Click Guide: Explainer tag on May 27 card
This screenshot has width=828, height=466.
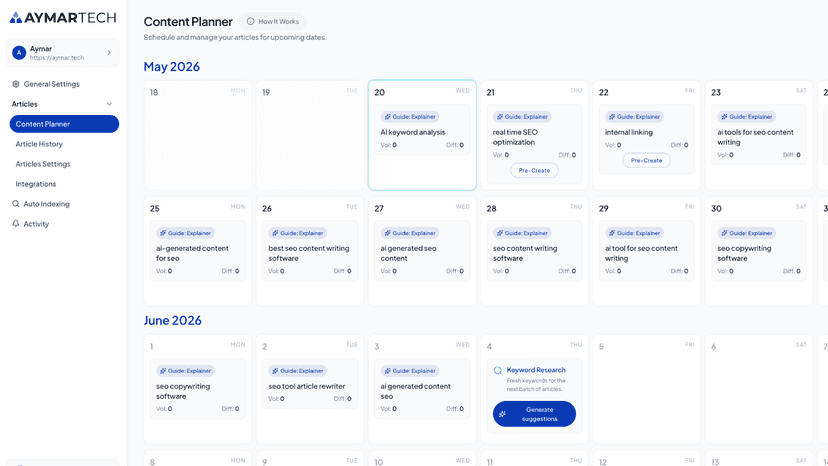pos(410,233)
